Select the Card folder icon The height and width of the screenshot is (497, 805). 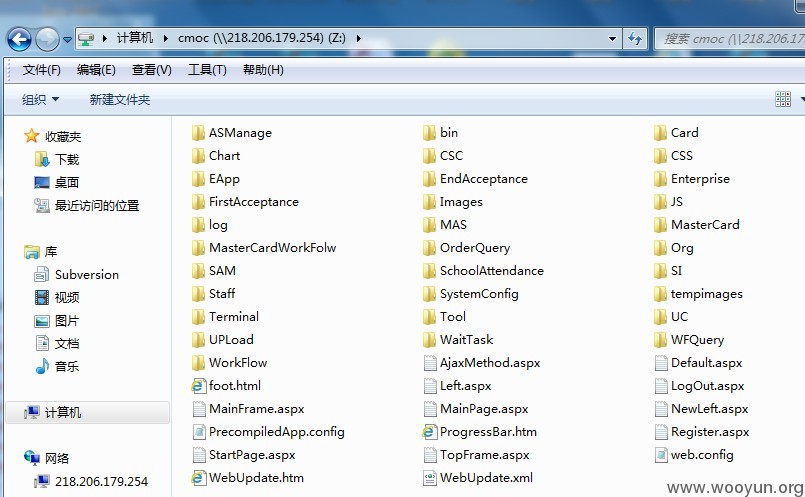[660, 133]
